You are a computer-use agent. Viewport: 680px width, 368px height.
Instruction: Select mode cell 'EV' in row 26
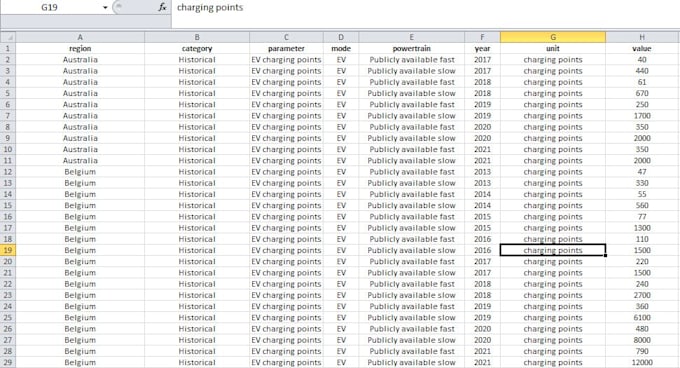tap(341, 329)
